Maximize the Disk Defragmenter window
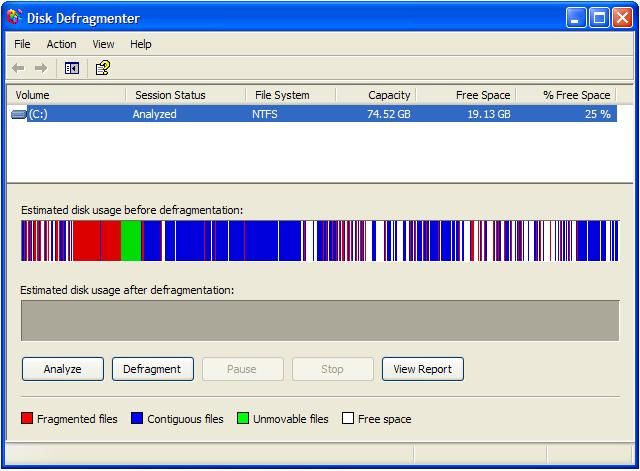 click(599, 18)
